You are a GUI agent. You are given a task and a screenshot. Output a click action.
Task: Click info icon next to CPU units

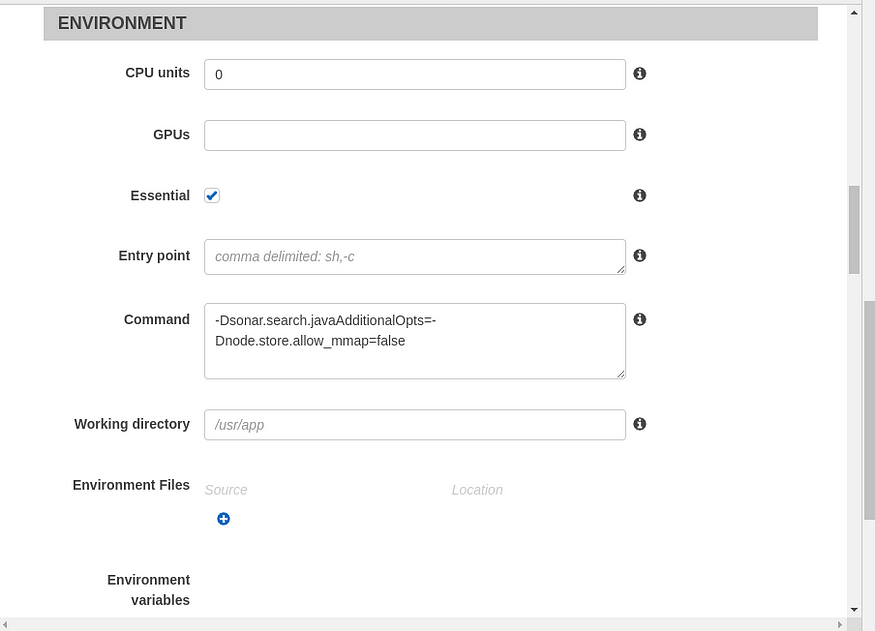click(x=640, y=74)
